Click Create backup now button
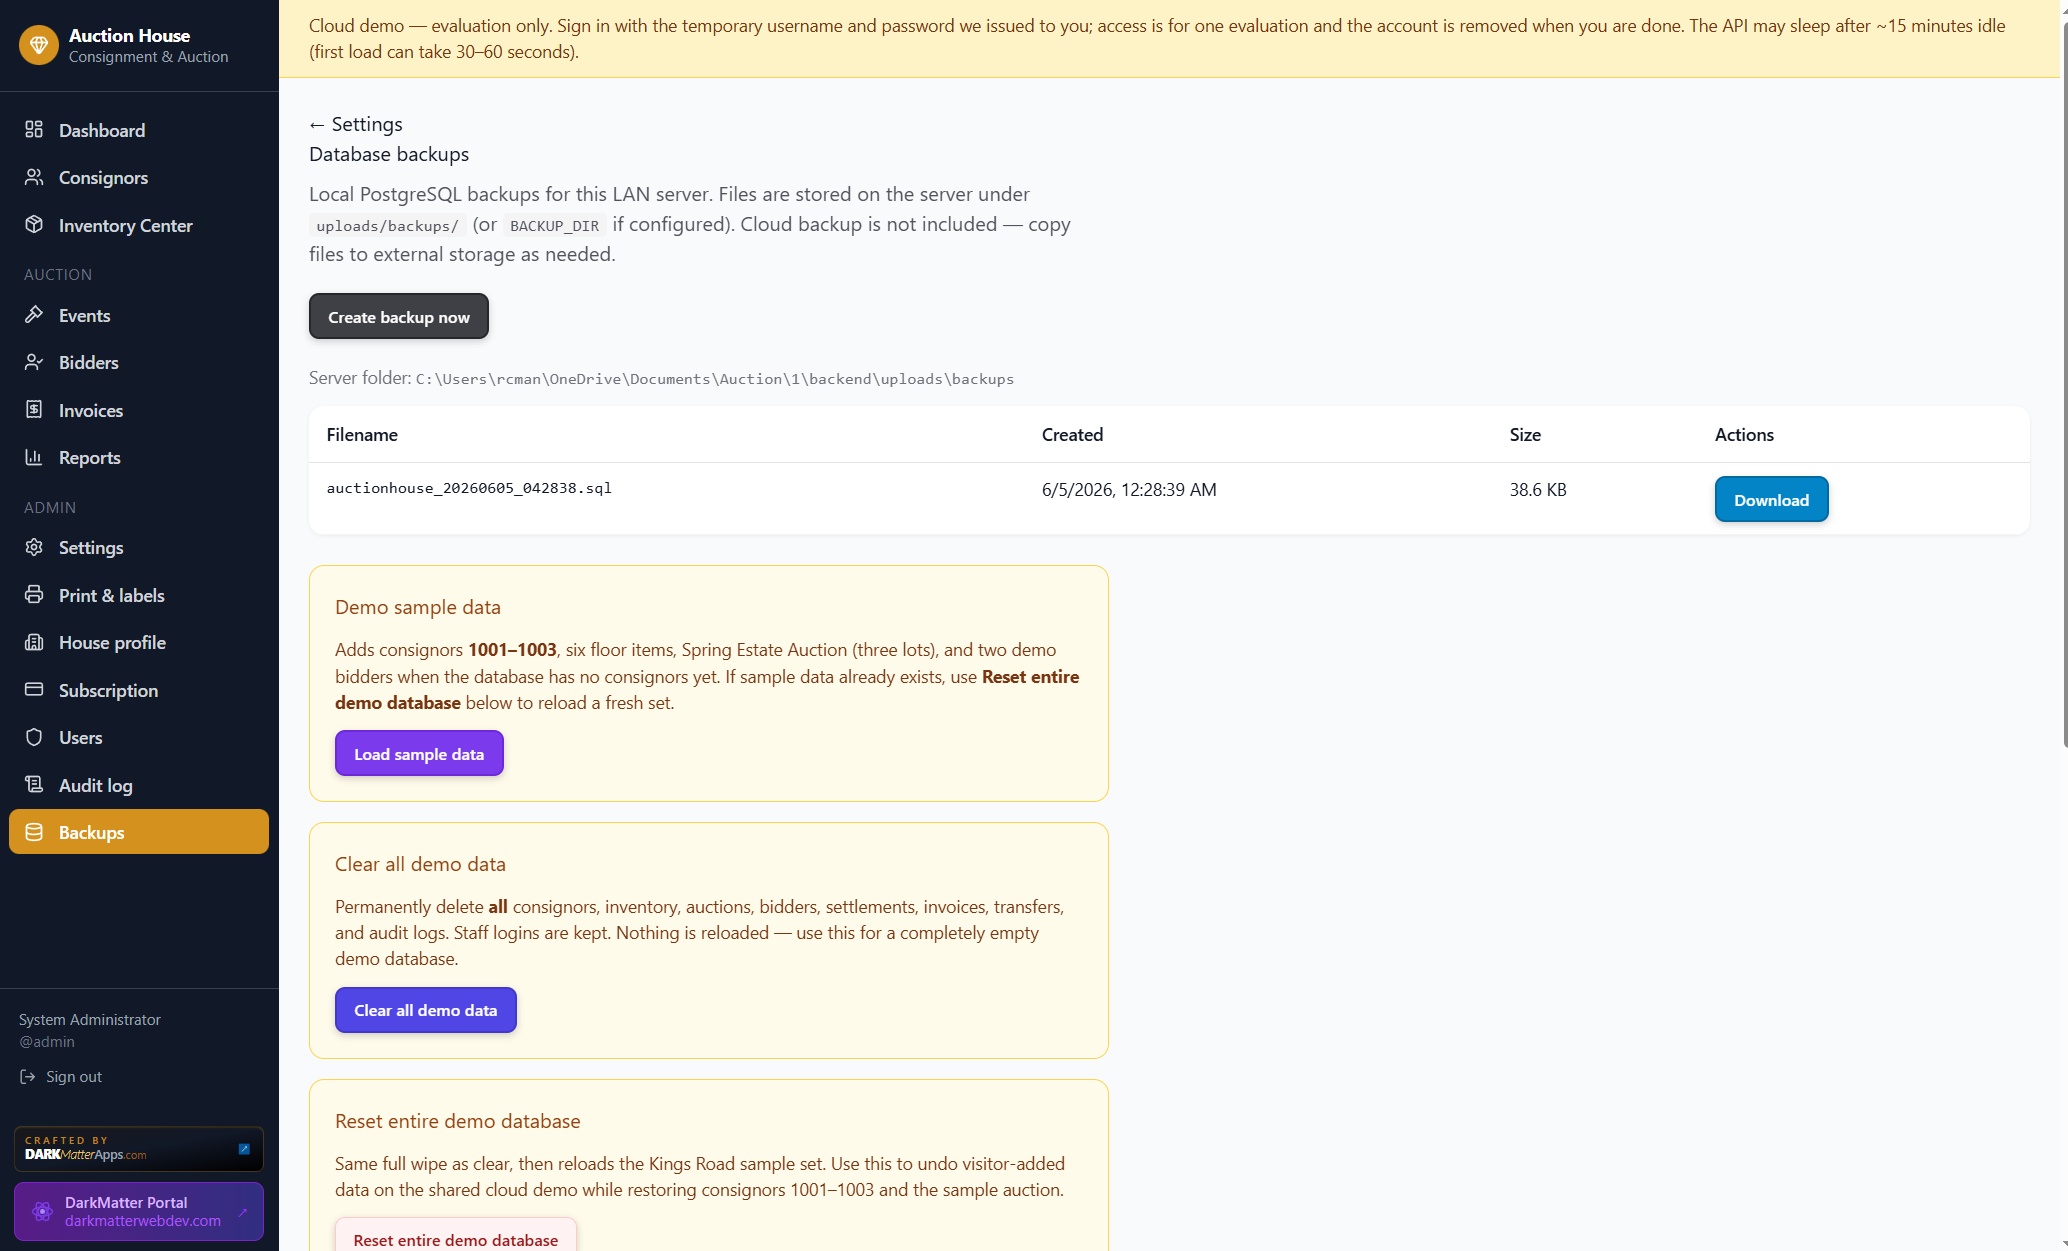 point(399,317)
